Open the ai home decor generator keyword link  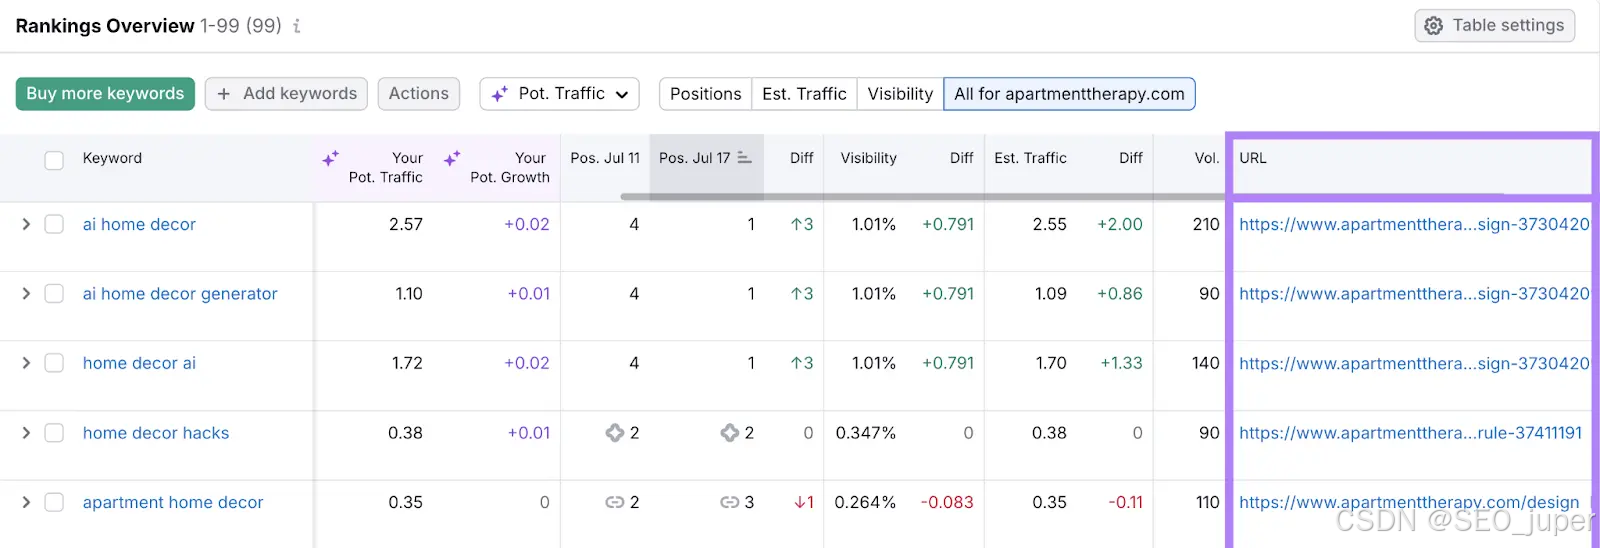180,293
